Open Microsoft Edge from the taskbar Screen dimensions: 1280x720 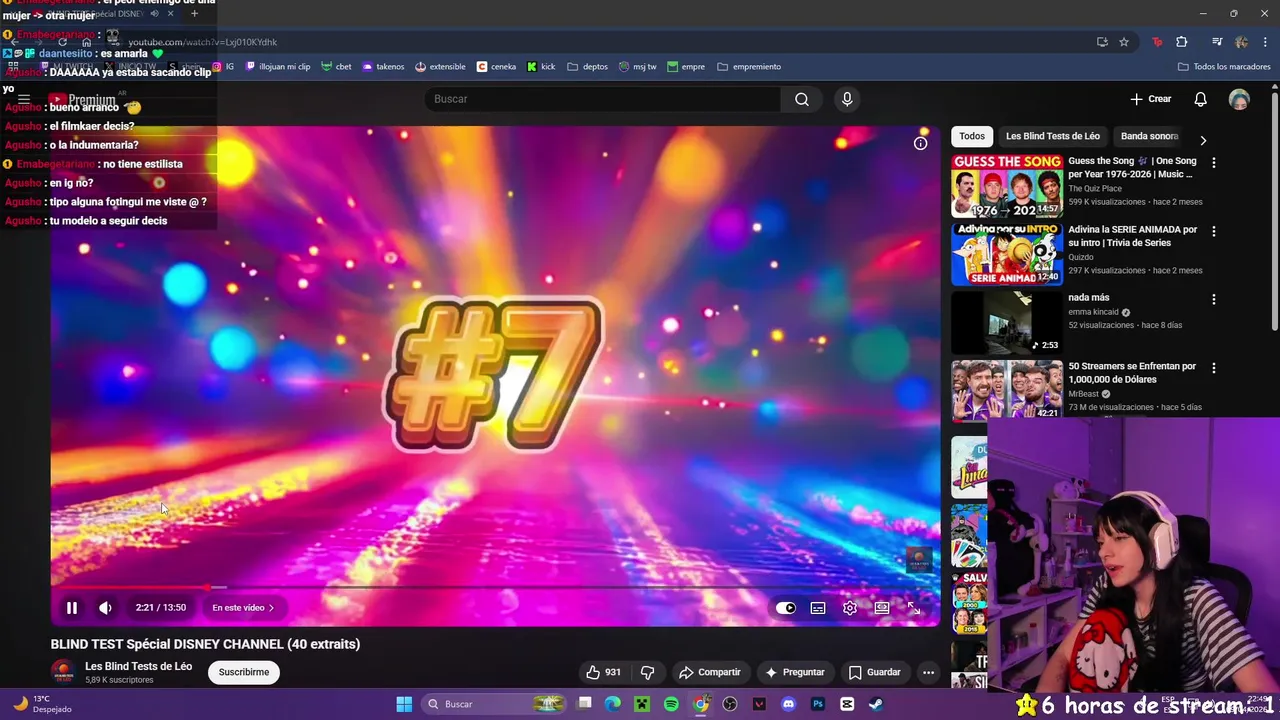click(x=612, y=704)
